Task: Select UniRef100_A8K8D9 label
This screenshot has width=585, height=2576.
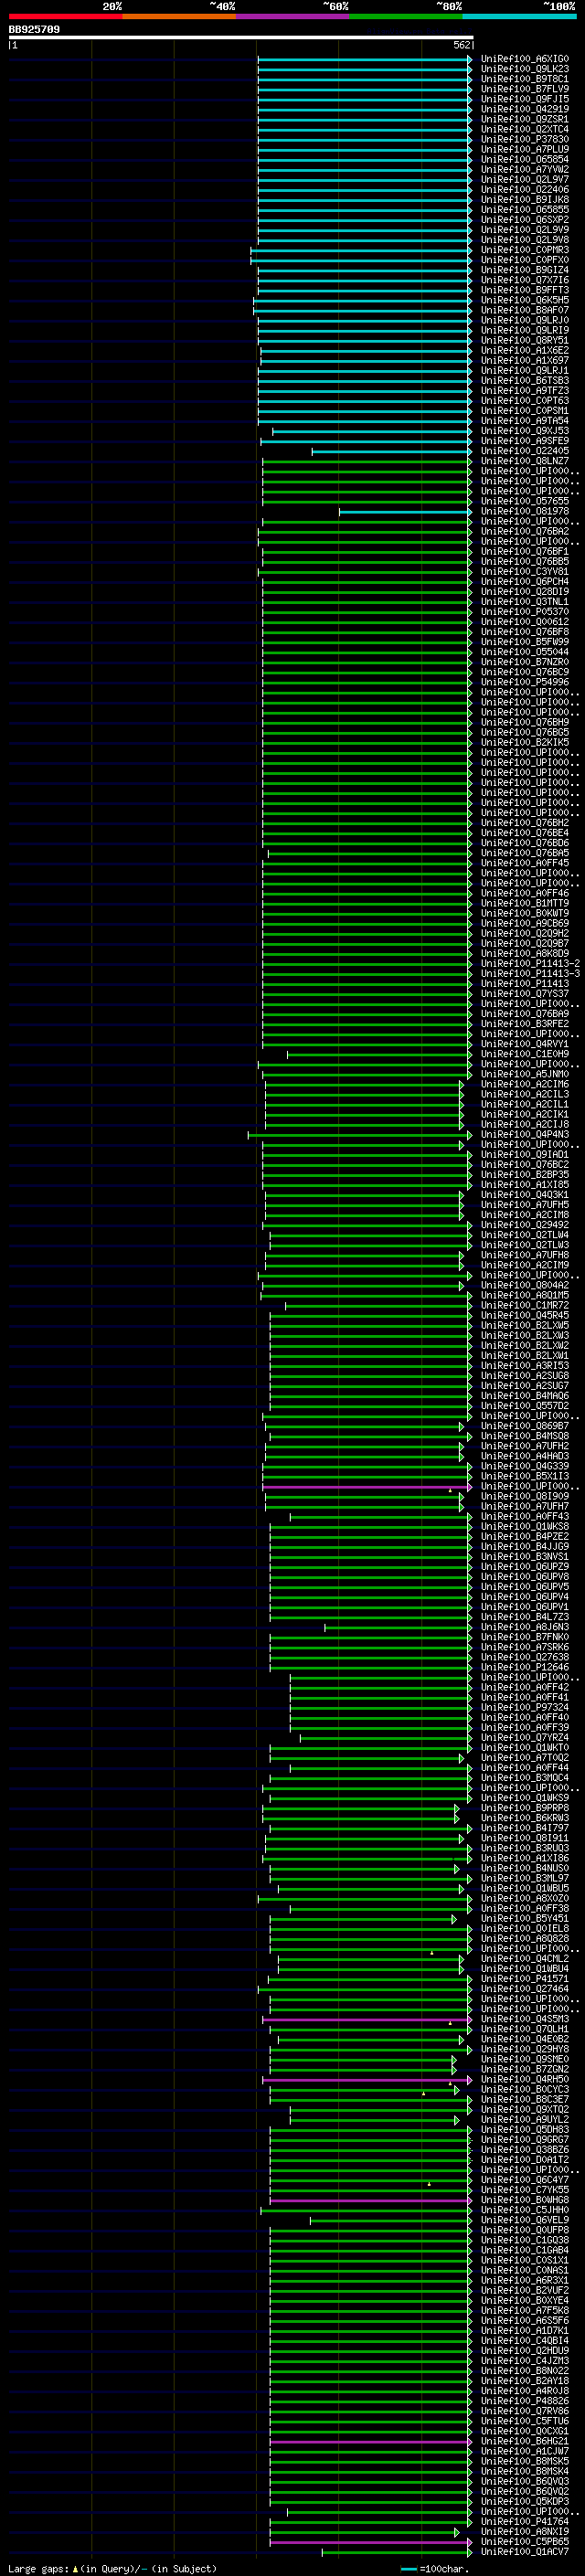Action: click(x=525, y=954)
